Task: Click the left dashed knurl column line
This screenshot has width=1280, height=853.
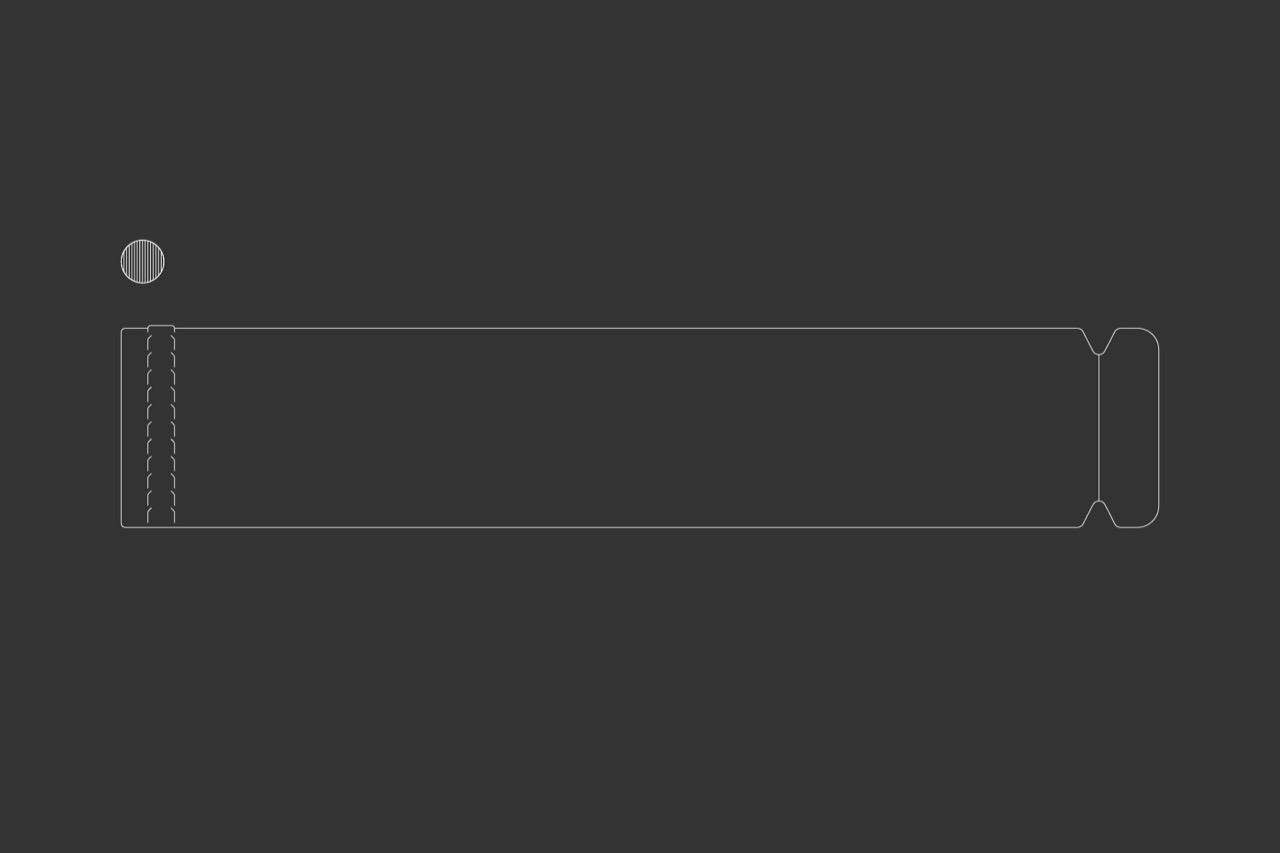Action: [148, 427]
